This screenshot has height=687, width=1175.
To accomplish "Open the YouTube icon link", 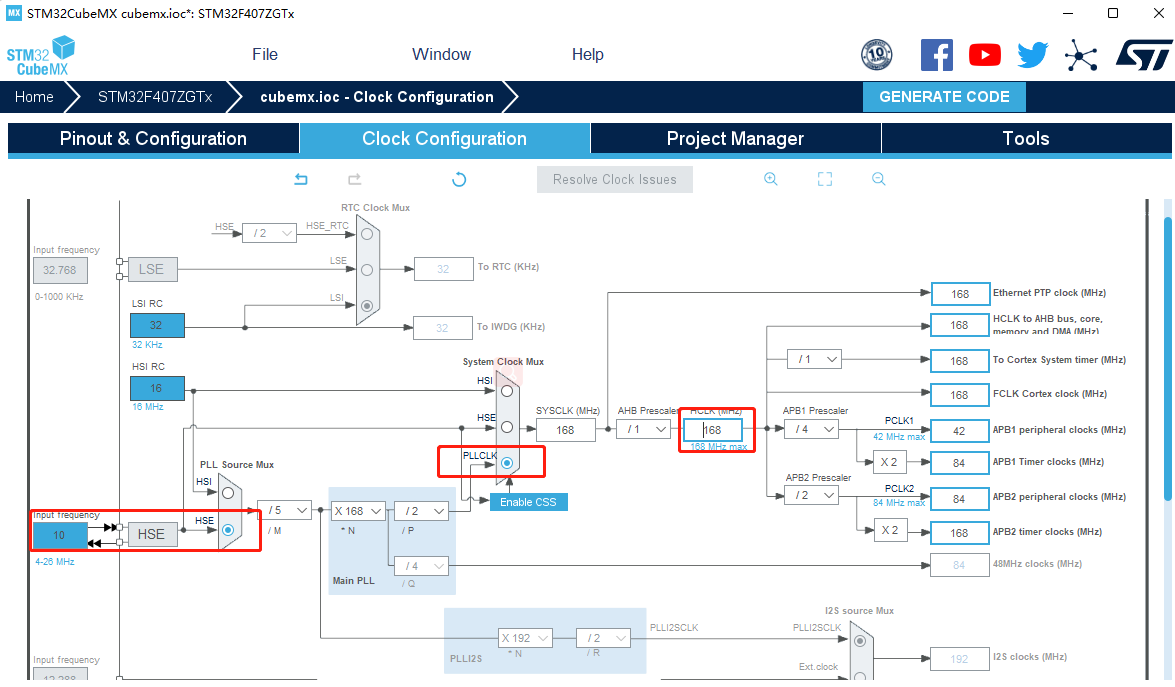I will point(985,55).
